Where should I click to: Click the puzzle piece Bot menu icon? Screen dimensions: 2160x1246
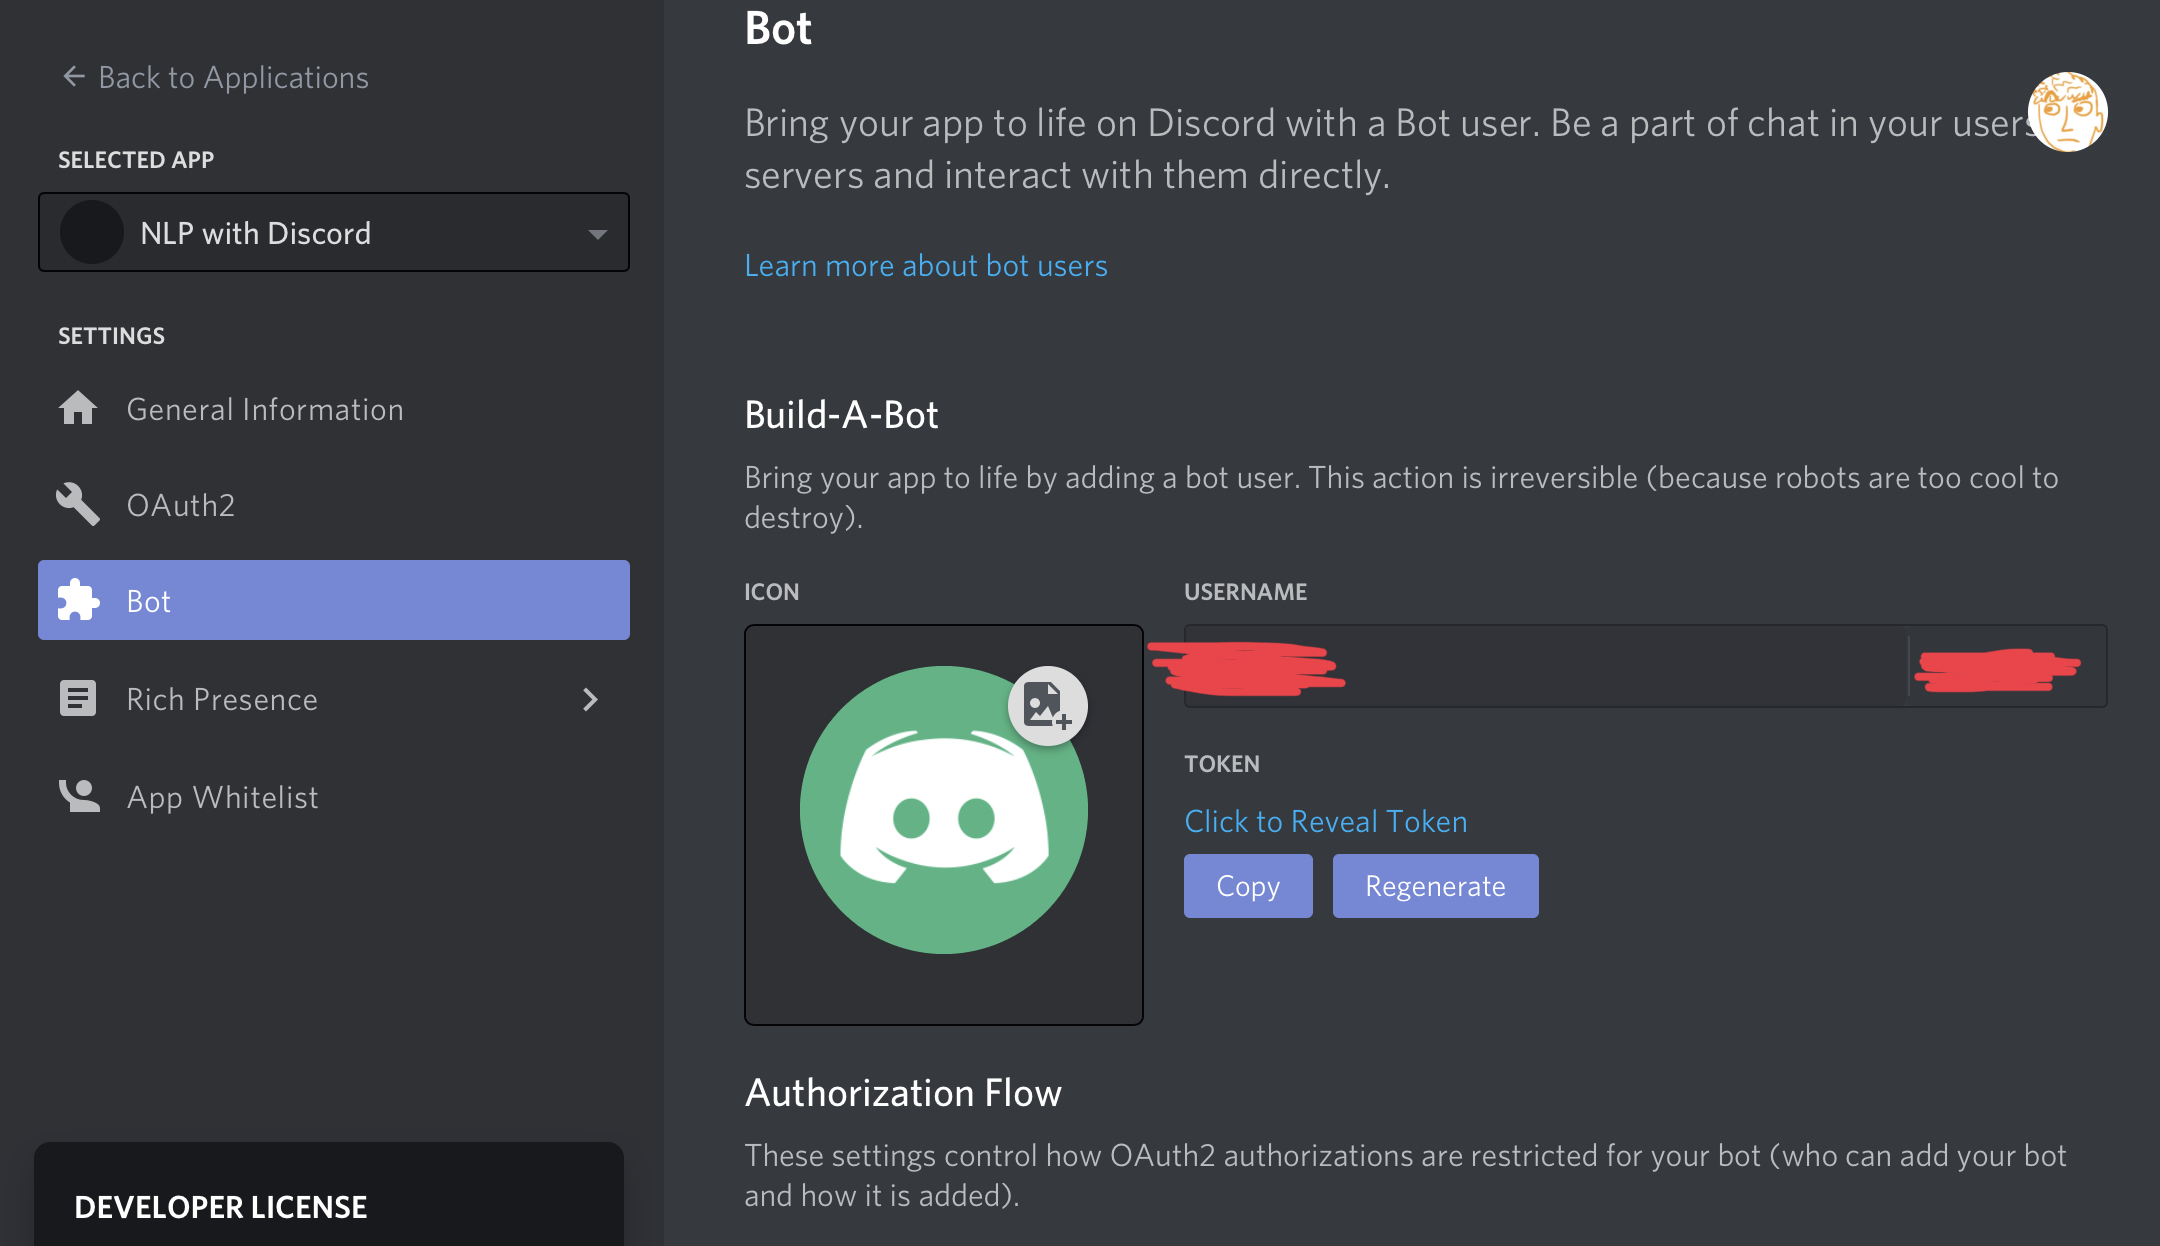click(x=77, y=601)
